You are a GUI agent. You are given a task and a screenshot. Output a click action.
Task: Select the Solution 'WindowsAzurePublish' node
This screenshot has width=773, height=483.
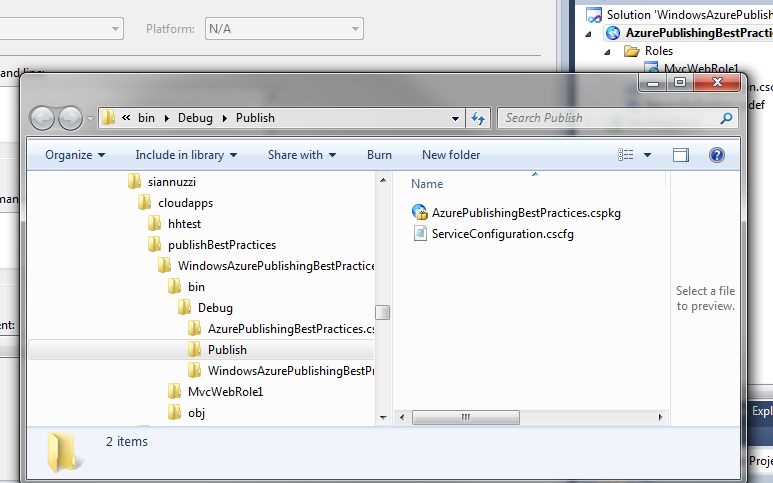689,15
